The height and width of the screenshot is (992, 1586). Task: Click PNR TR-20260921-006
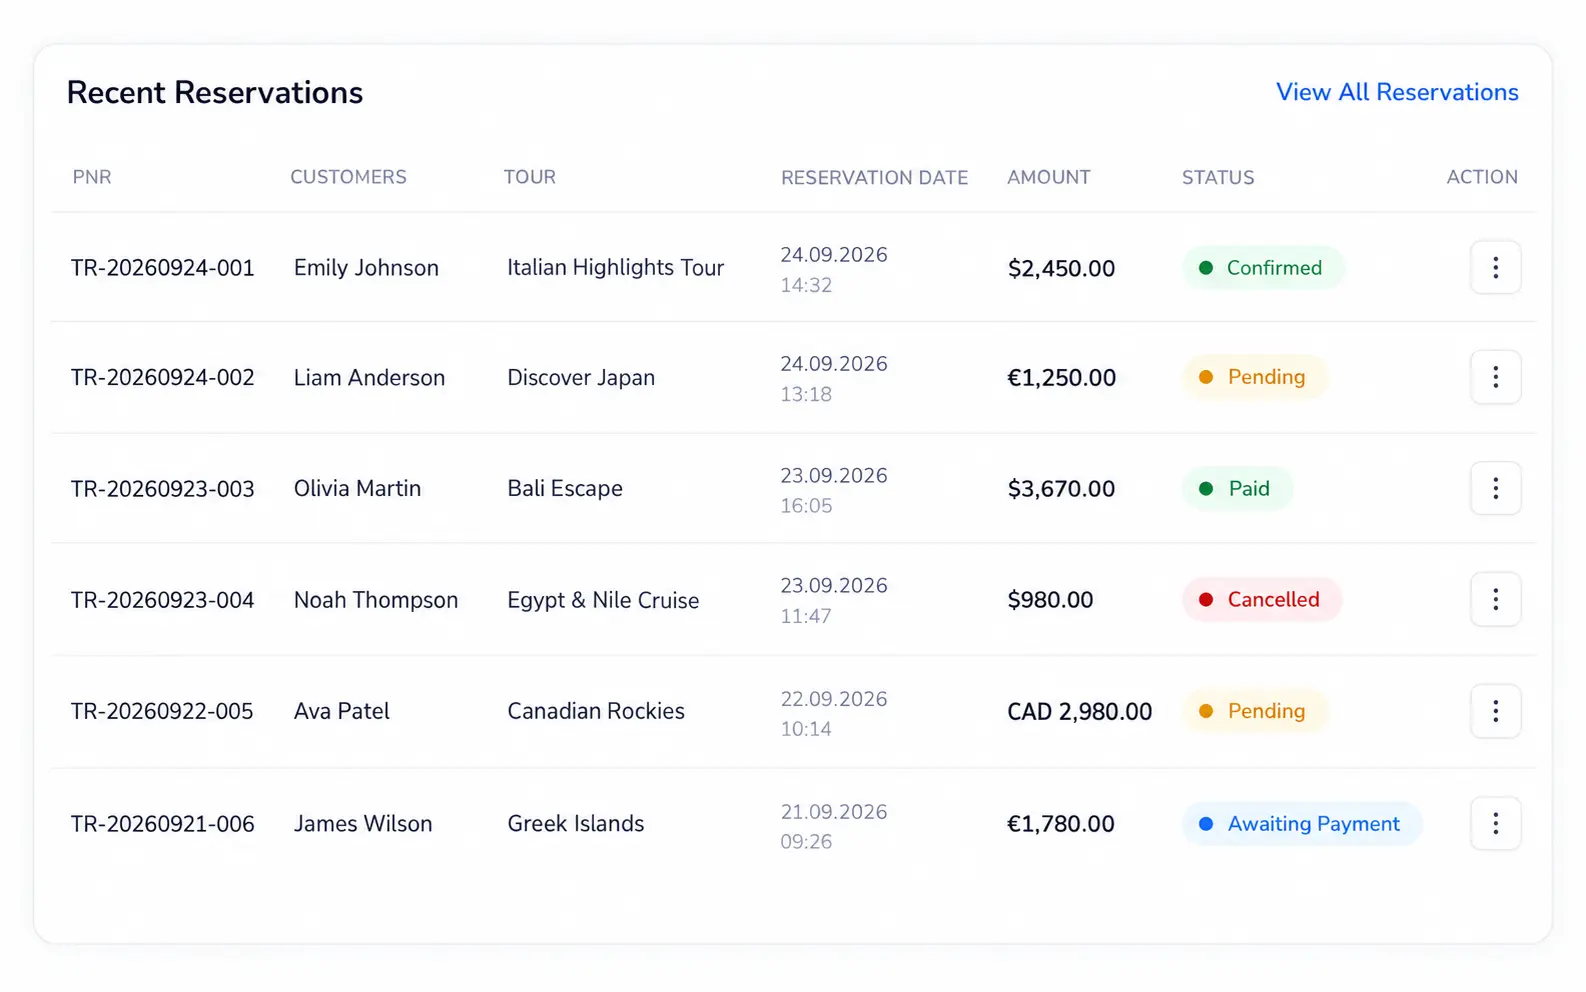pyautogui.click(x=162, y=823)
